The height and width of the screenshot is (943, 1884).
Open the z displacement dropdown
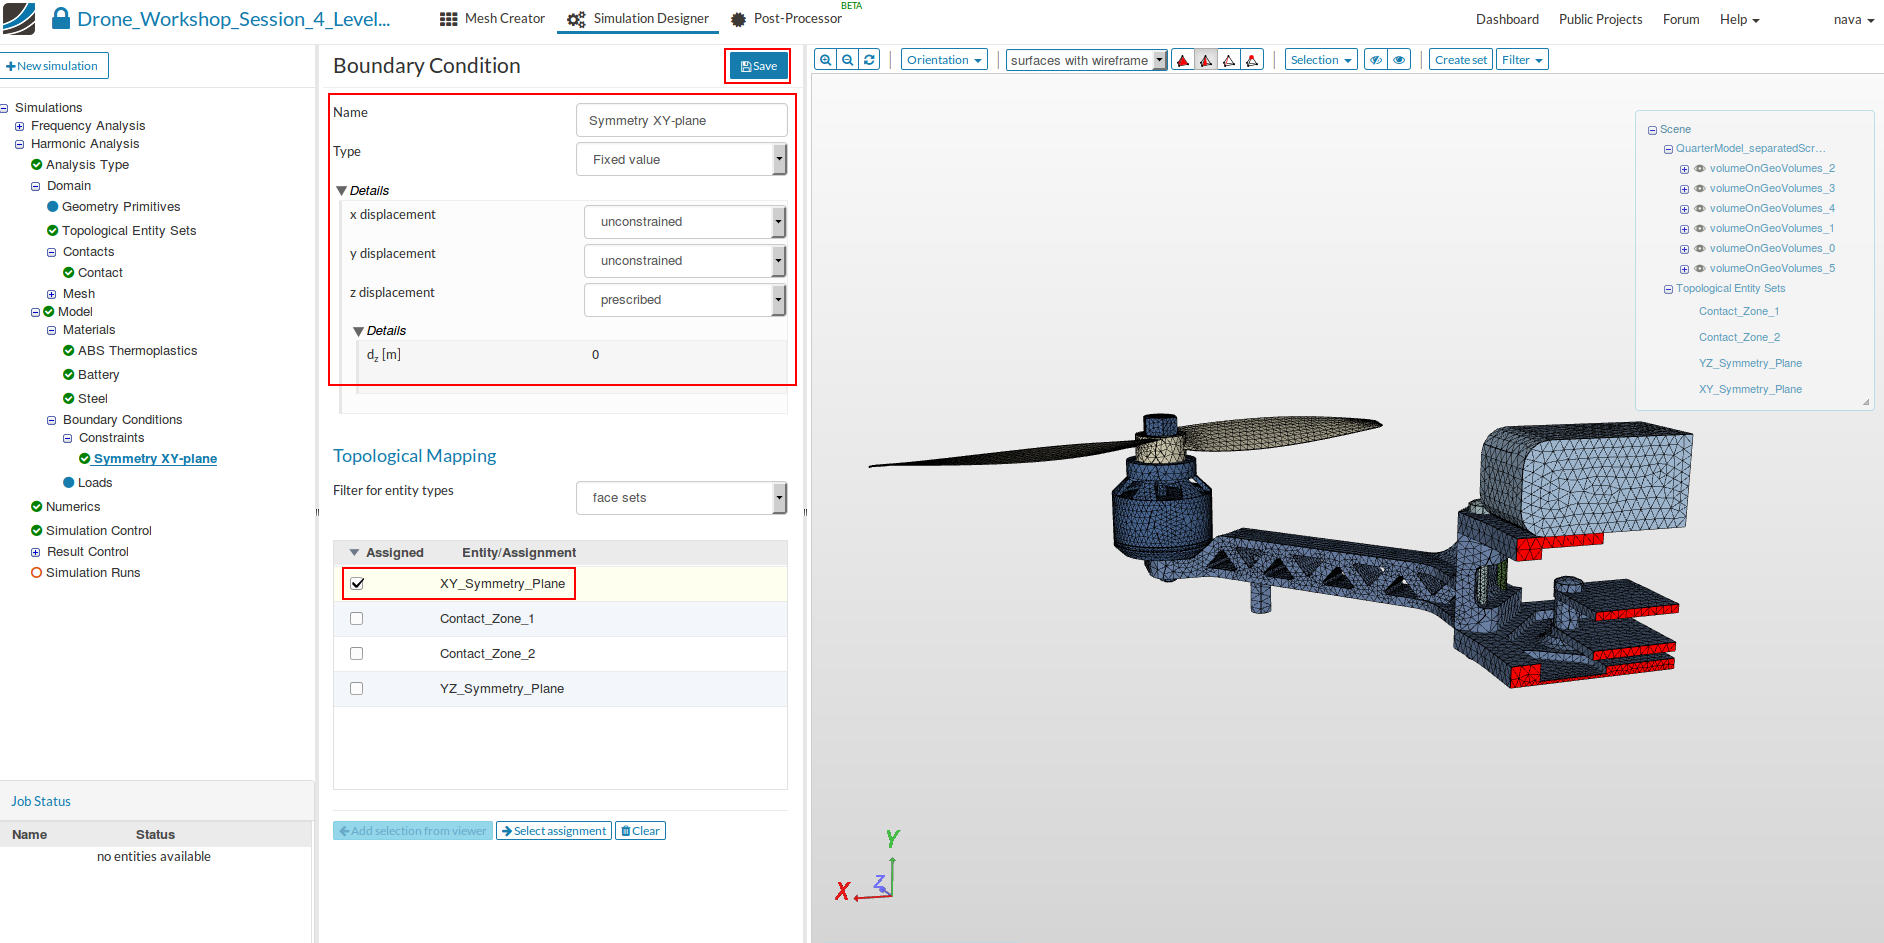685,300
